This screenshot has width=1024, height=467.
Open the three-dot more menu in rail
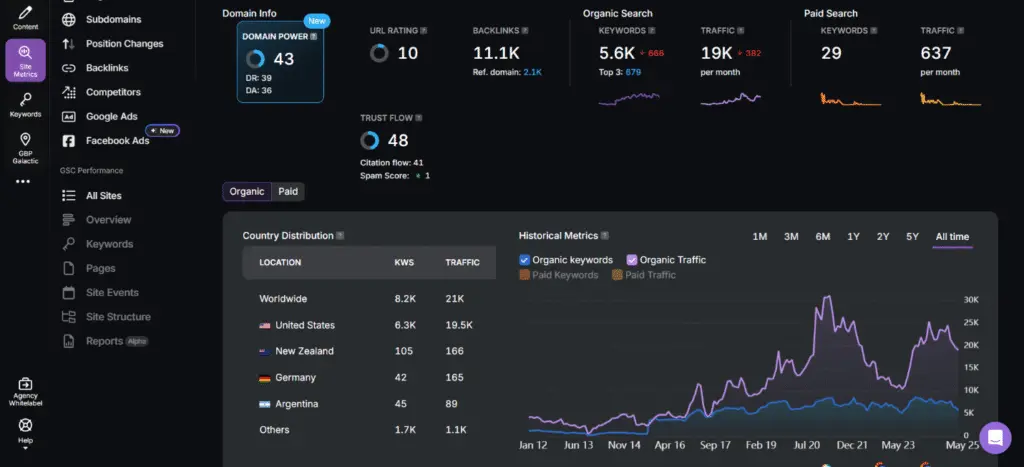(x=23, y=182)
